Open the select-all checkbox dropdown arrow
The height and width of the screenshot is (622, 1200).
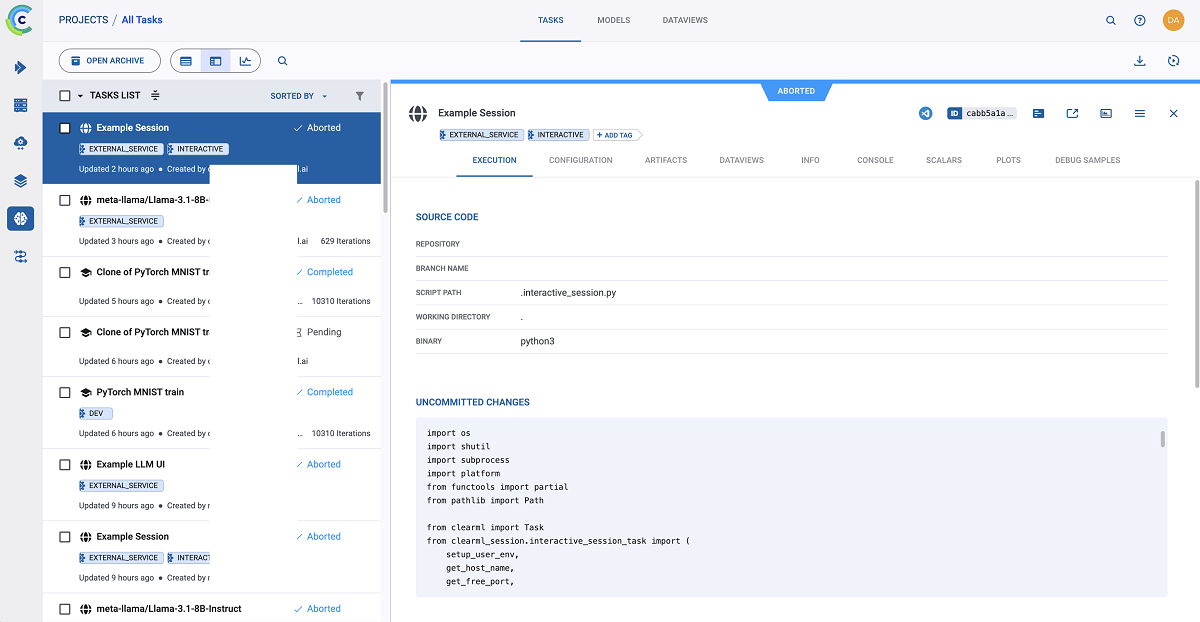click(x=80, y=96)
